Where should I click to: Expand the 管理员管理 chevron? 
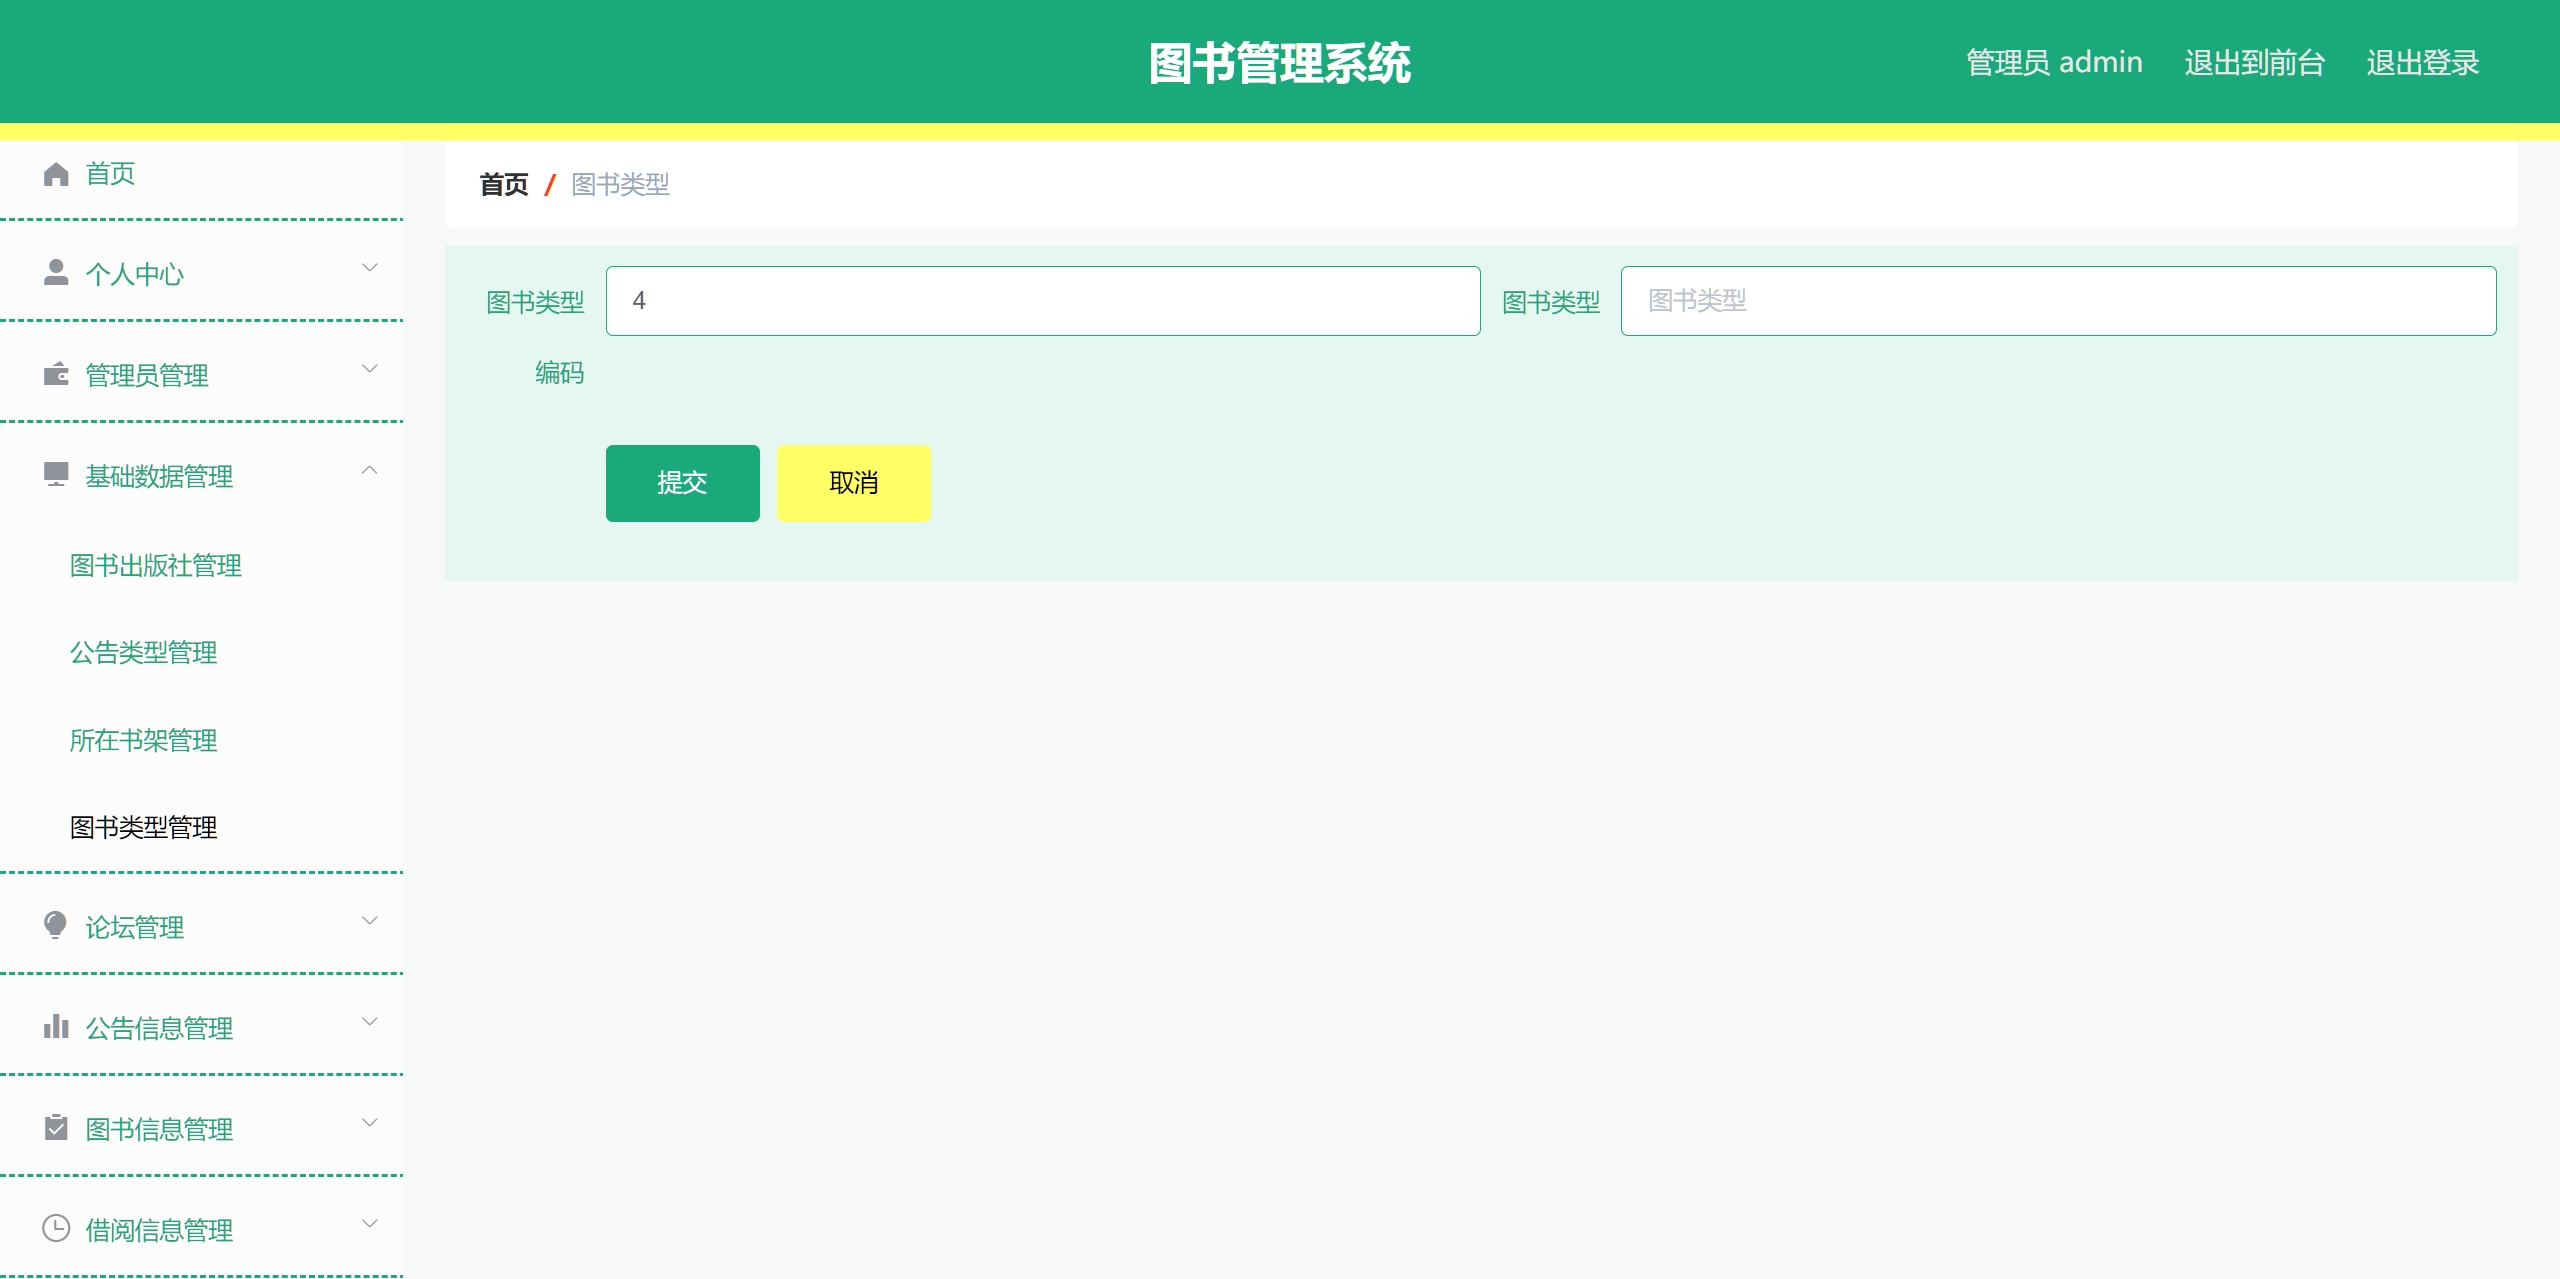coord(369,369)
